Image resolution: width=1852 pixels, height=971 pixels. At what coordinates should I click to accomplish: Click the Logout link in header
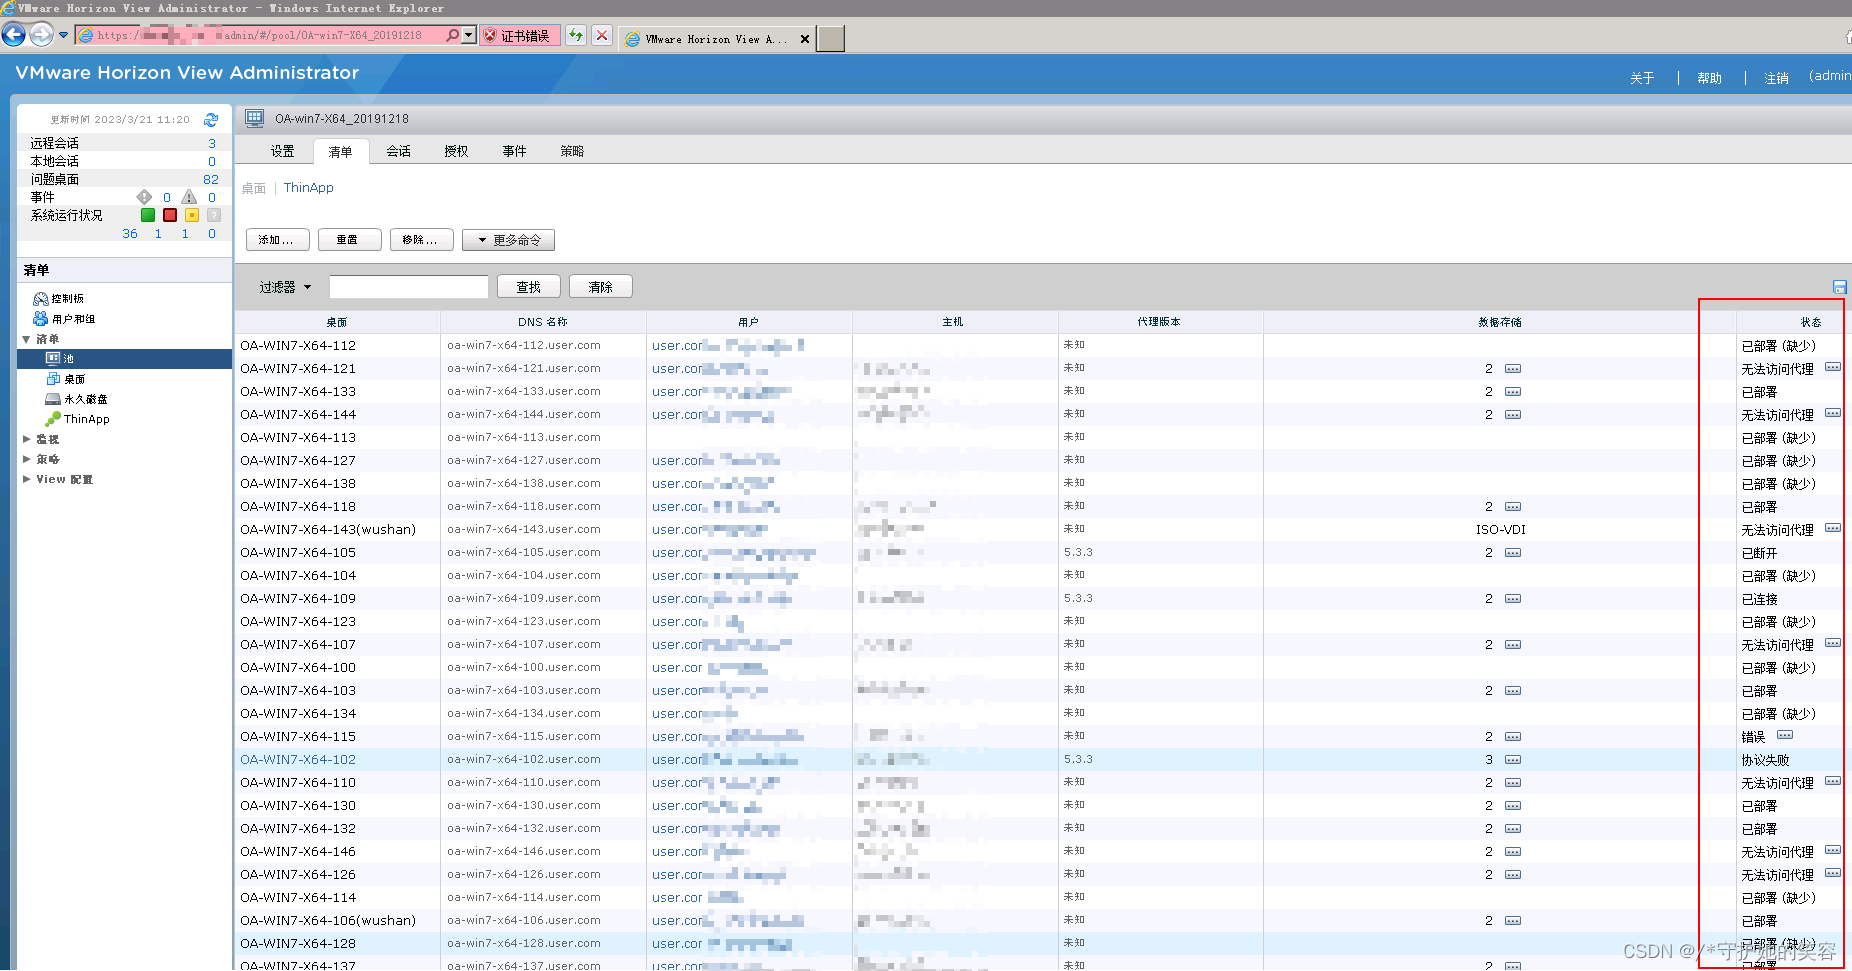point(1776,78)
